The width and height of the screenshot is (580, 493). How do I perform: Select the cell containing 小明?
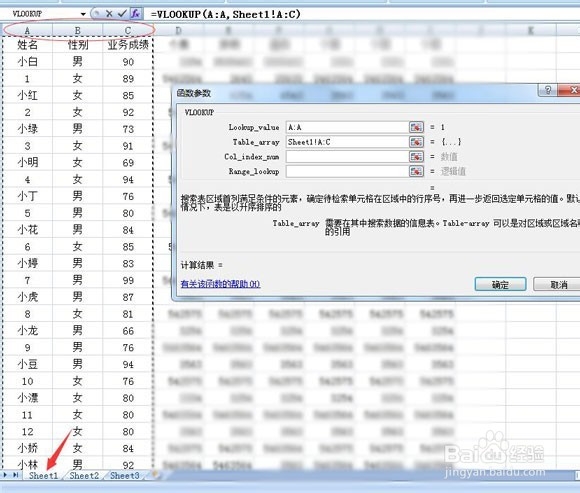(x=27, y=162)
